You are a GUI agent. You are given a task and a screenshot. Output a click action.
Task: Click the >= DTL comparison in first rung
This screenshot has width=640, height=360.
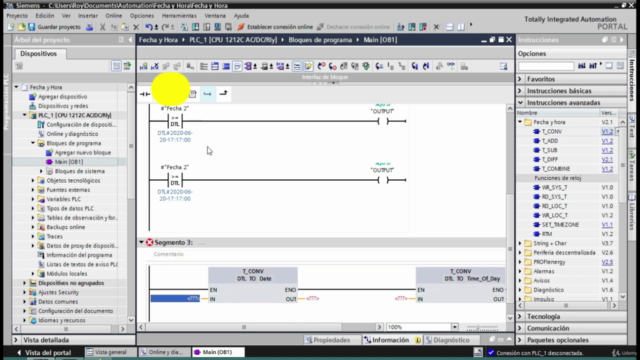[175, 121]
